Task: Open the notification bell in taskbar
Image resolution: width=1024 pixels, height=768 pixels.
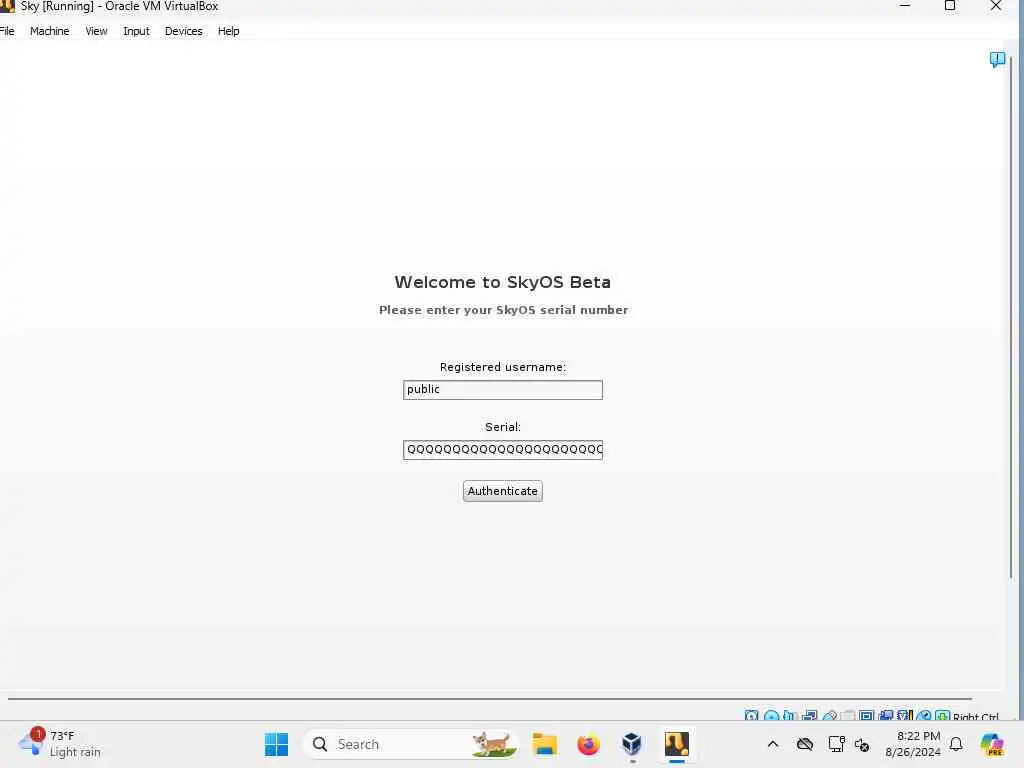Action: click(x=955, y=744)
